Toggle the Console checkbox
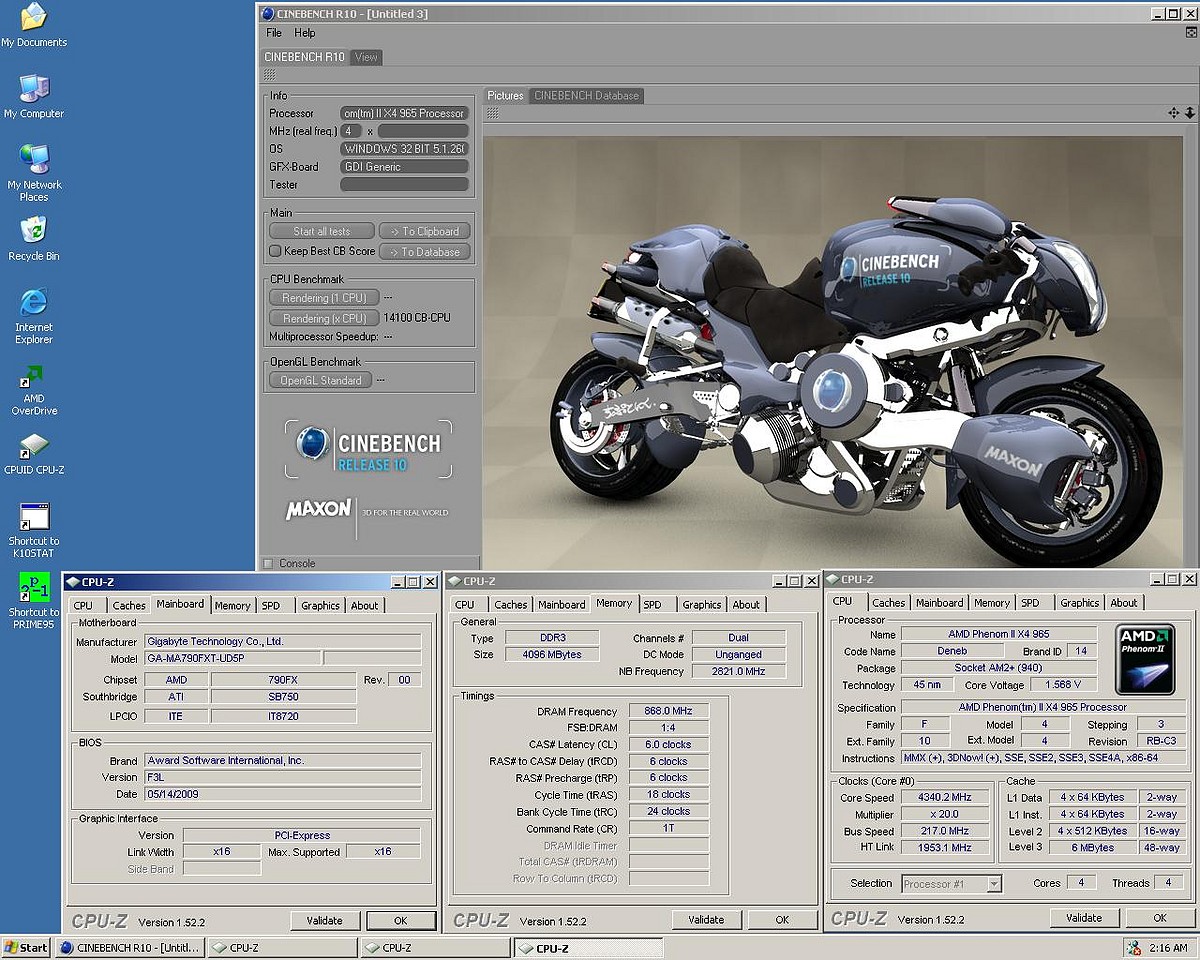This screenshot has height=960, width=1200. point(268,563)
